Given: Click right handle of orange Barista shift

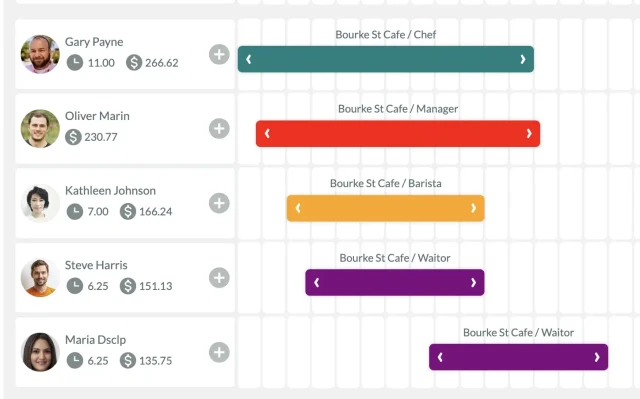Looking at the screenshot, I should [473, 208].
